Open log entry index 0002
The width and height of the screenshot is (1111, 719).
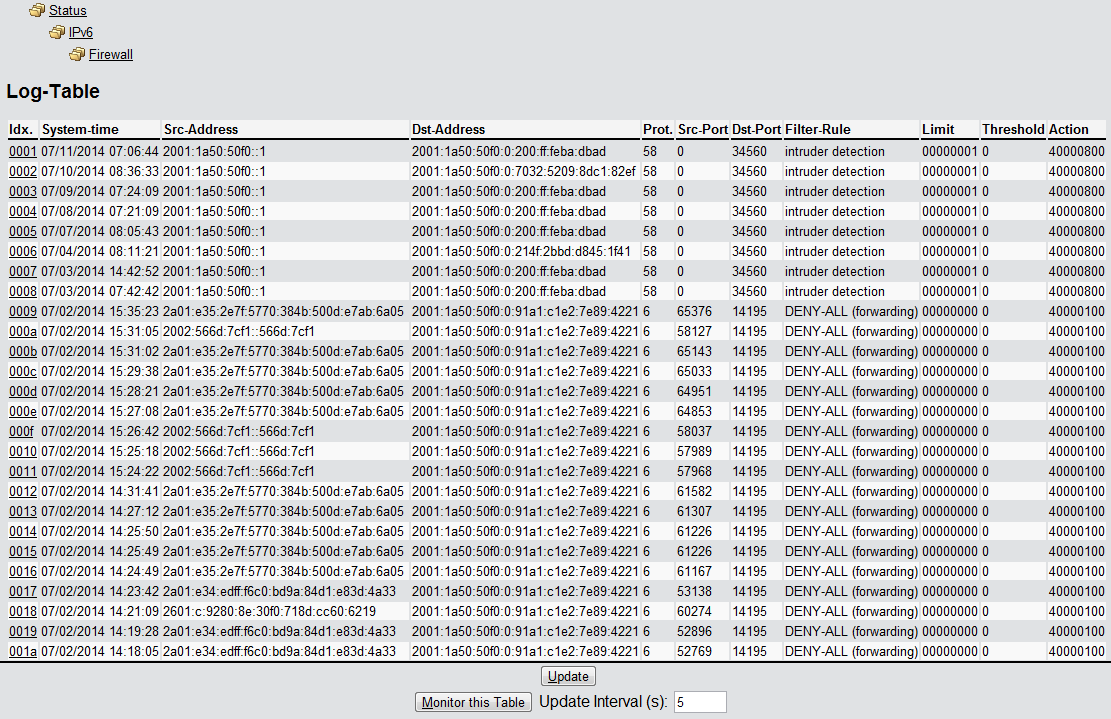pyautogui.click(x=22, y=172)
